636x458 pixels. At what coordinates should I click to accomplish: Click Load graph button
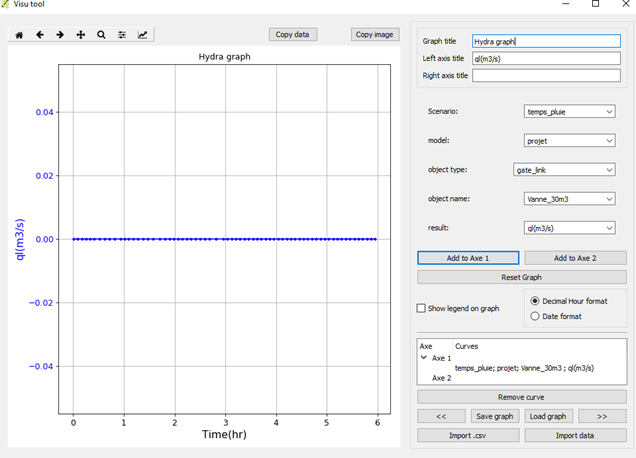pyautogui.click(x=548, y=416)
